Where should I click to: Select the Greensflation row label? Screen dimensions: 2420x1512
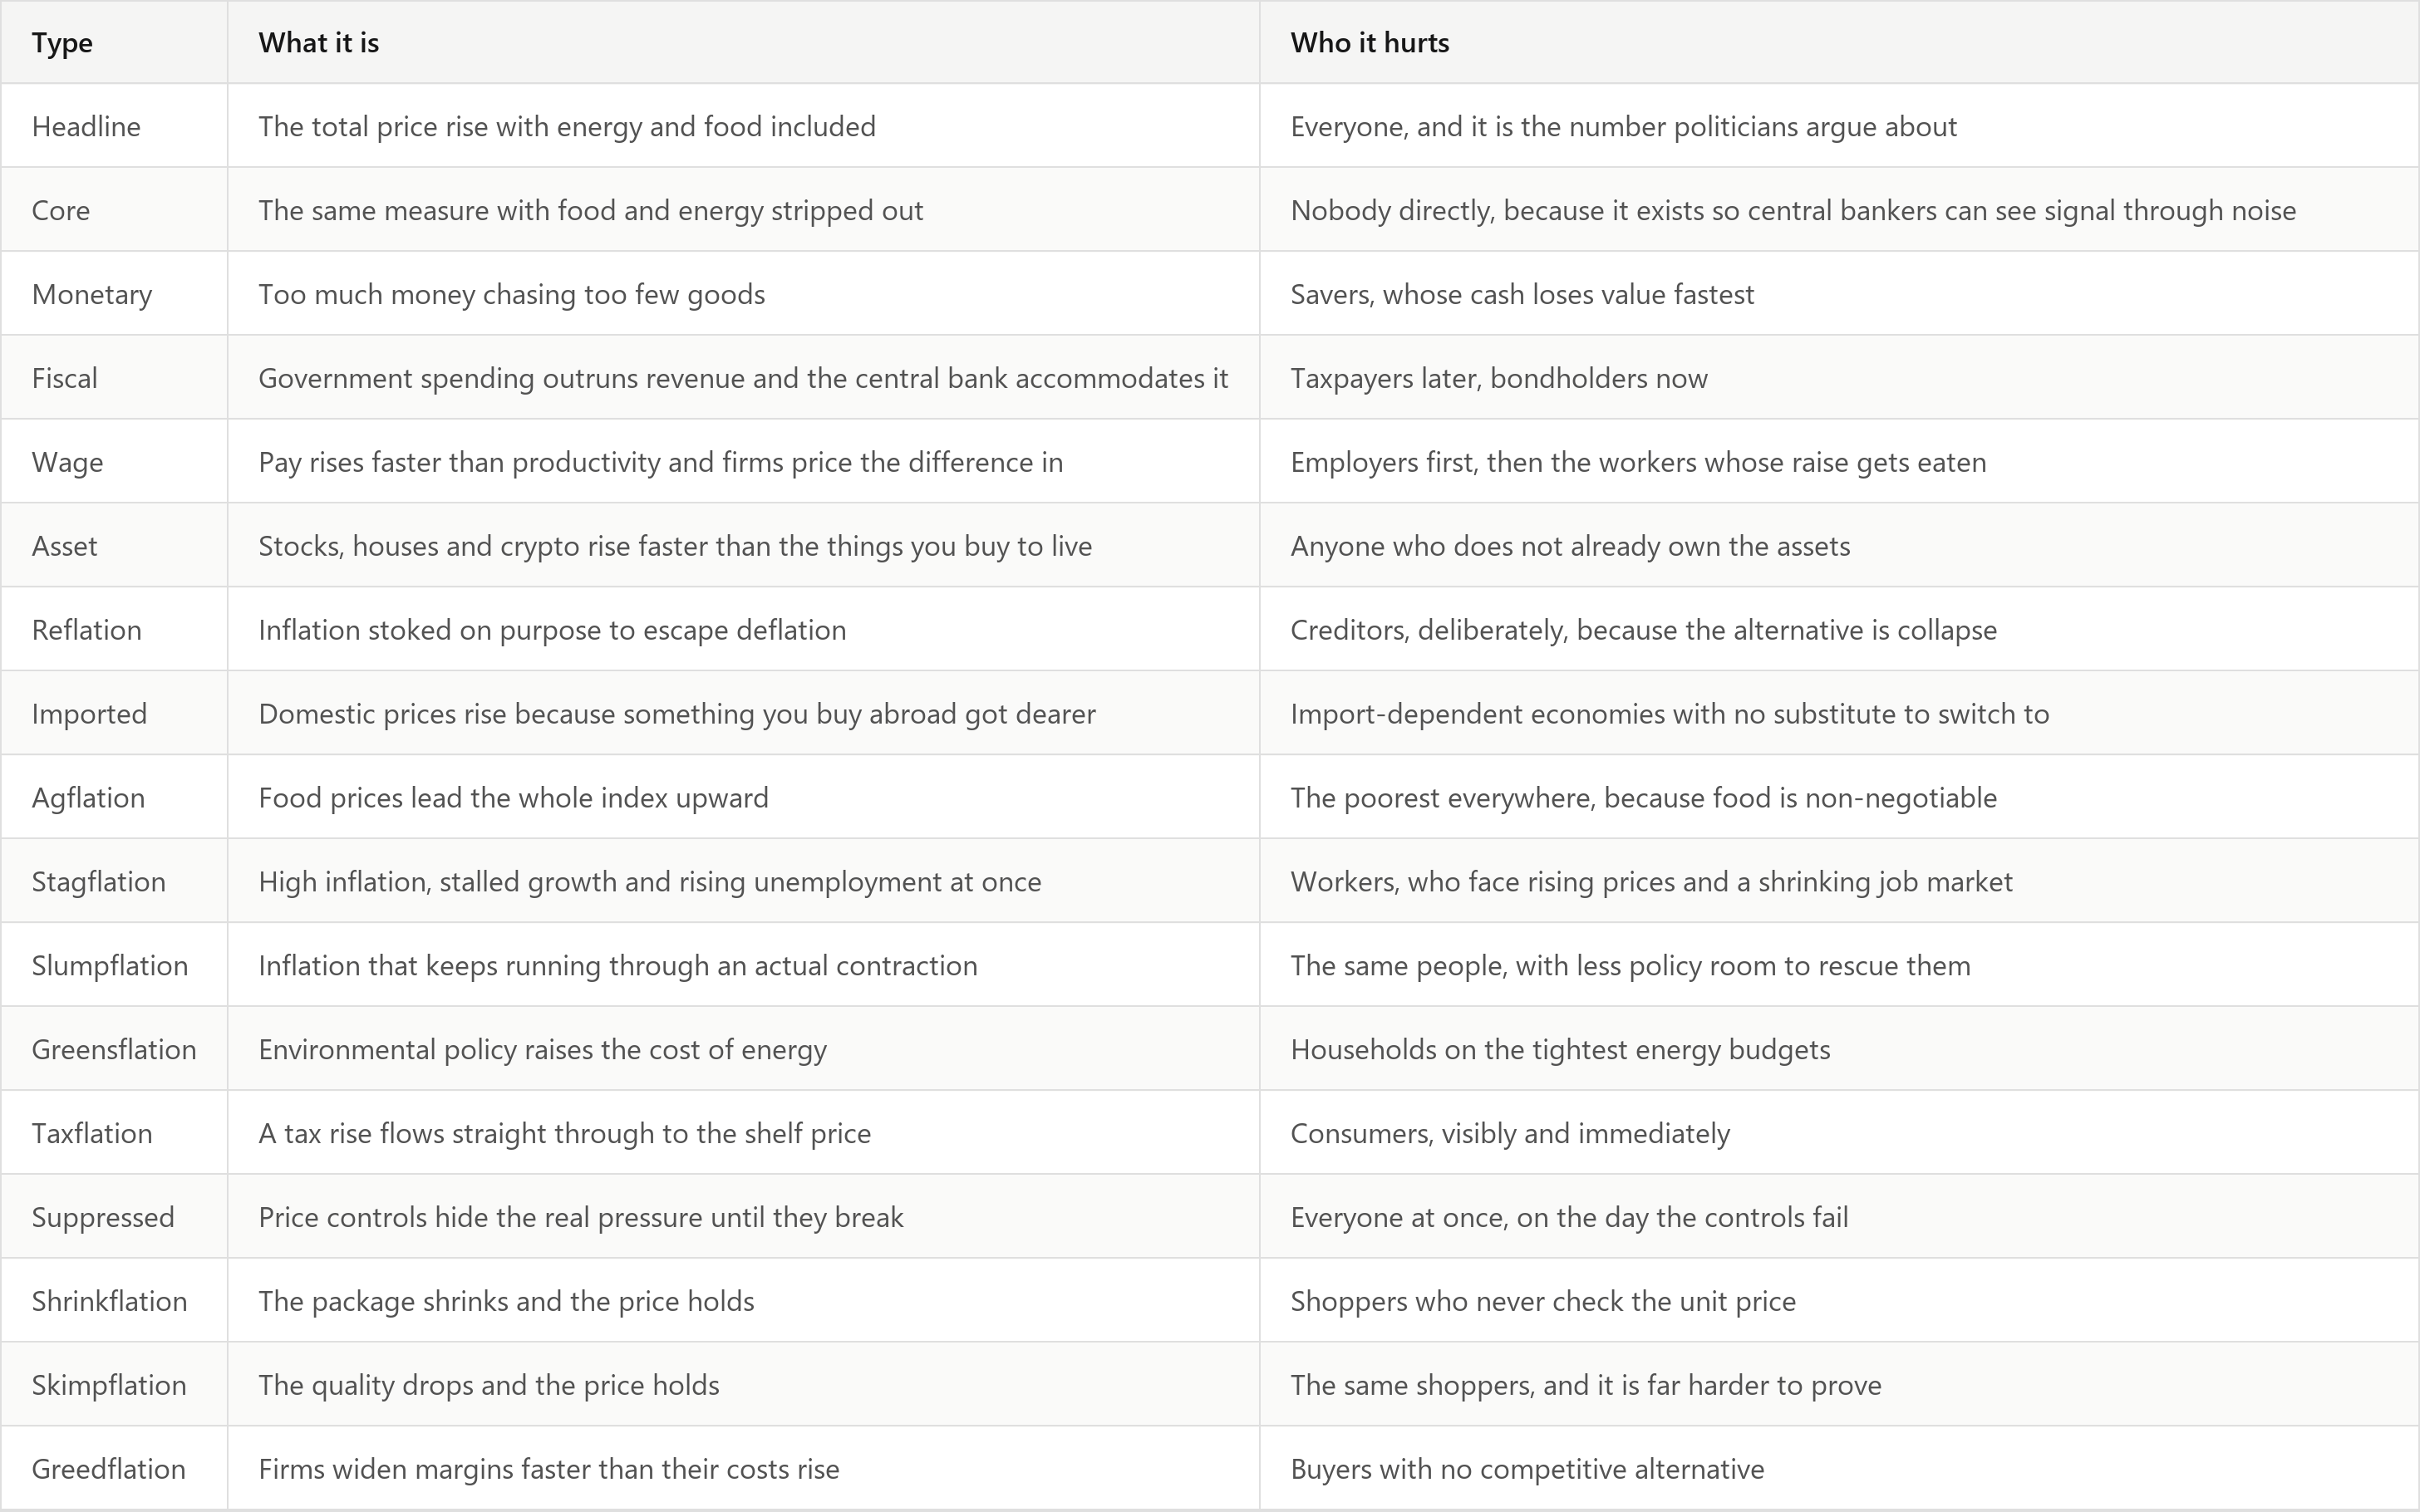point(114,1050)
